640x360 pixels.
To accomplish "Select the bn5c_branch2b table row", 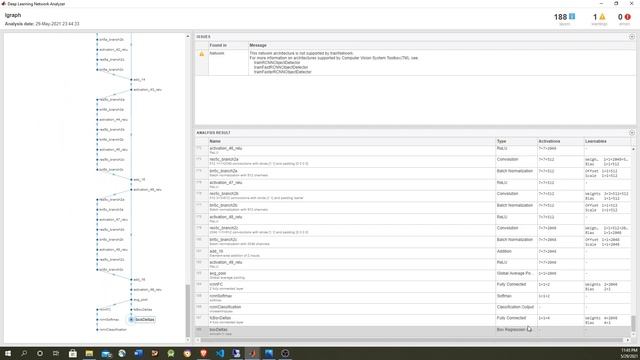I will pyautogui.click(x=413, y=207).
